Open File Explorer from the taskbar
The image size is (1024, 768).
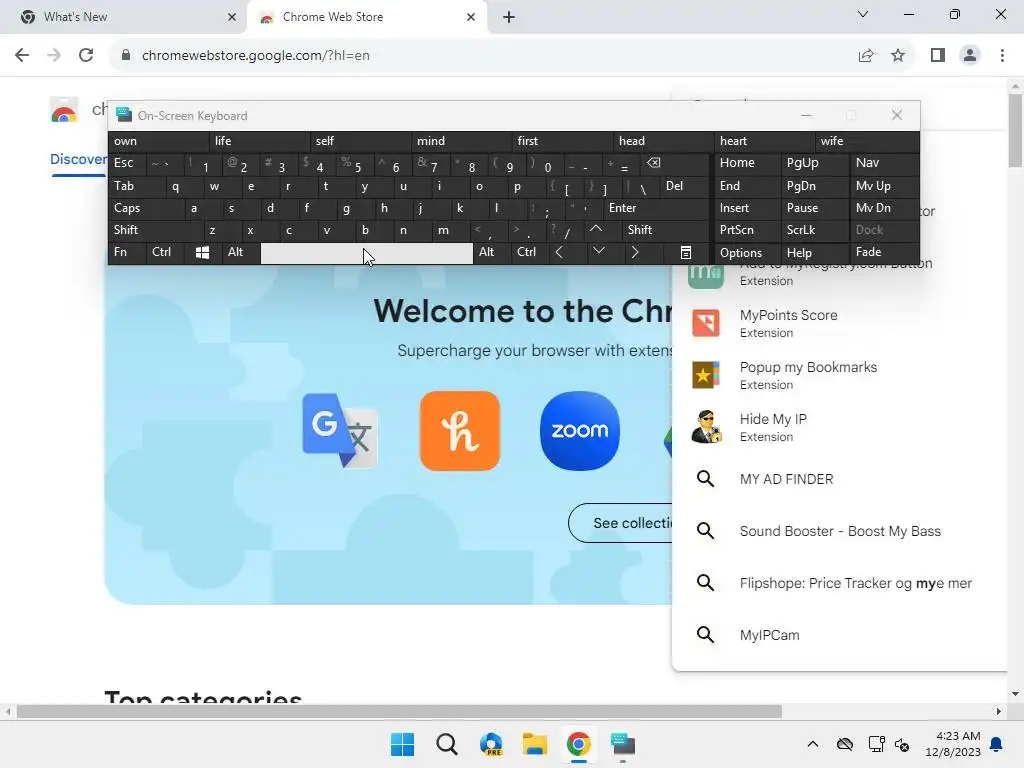(534, 744)
